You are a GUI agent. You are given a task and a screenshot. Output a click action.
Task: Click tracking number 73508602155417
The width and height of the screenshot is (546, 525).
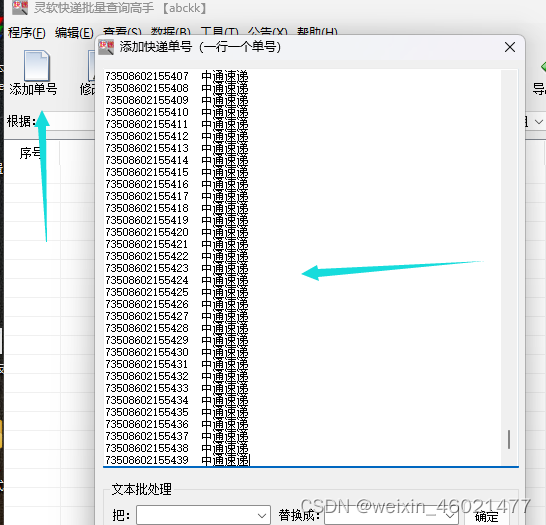pyautogui.click(x=147, y=196)
